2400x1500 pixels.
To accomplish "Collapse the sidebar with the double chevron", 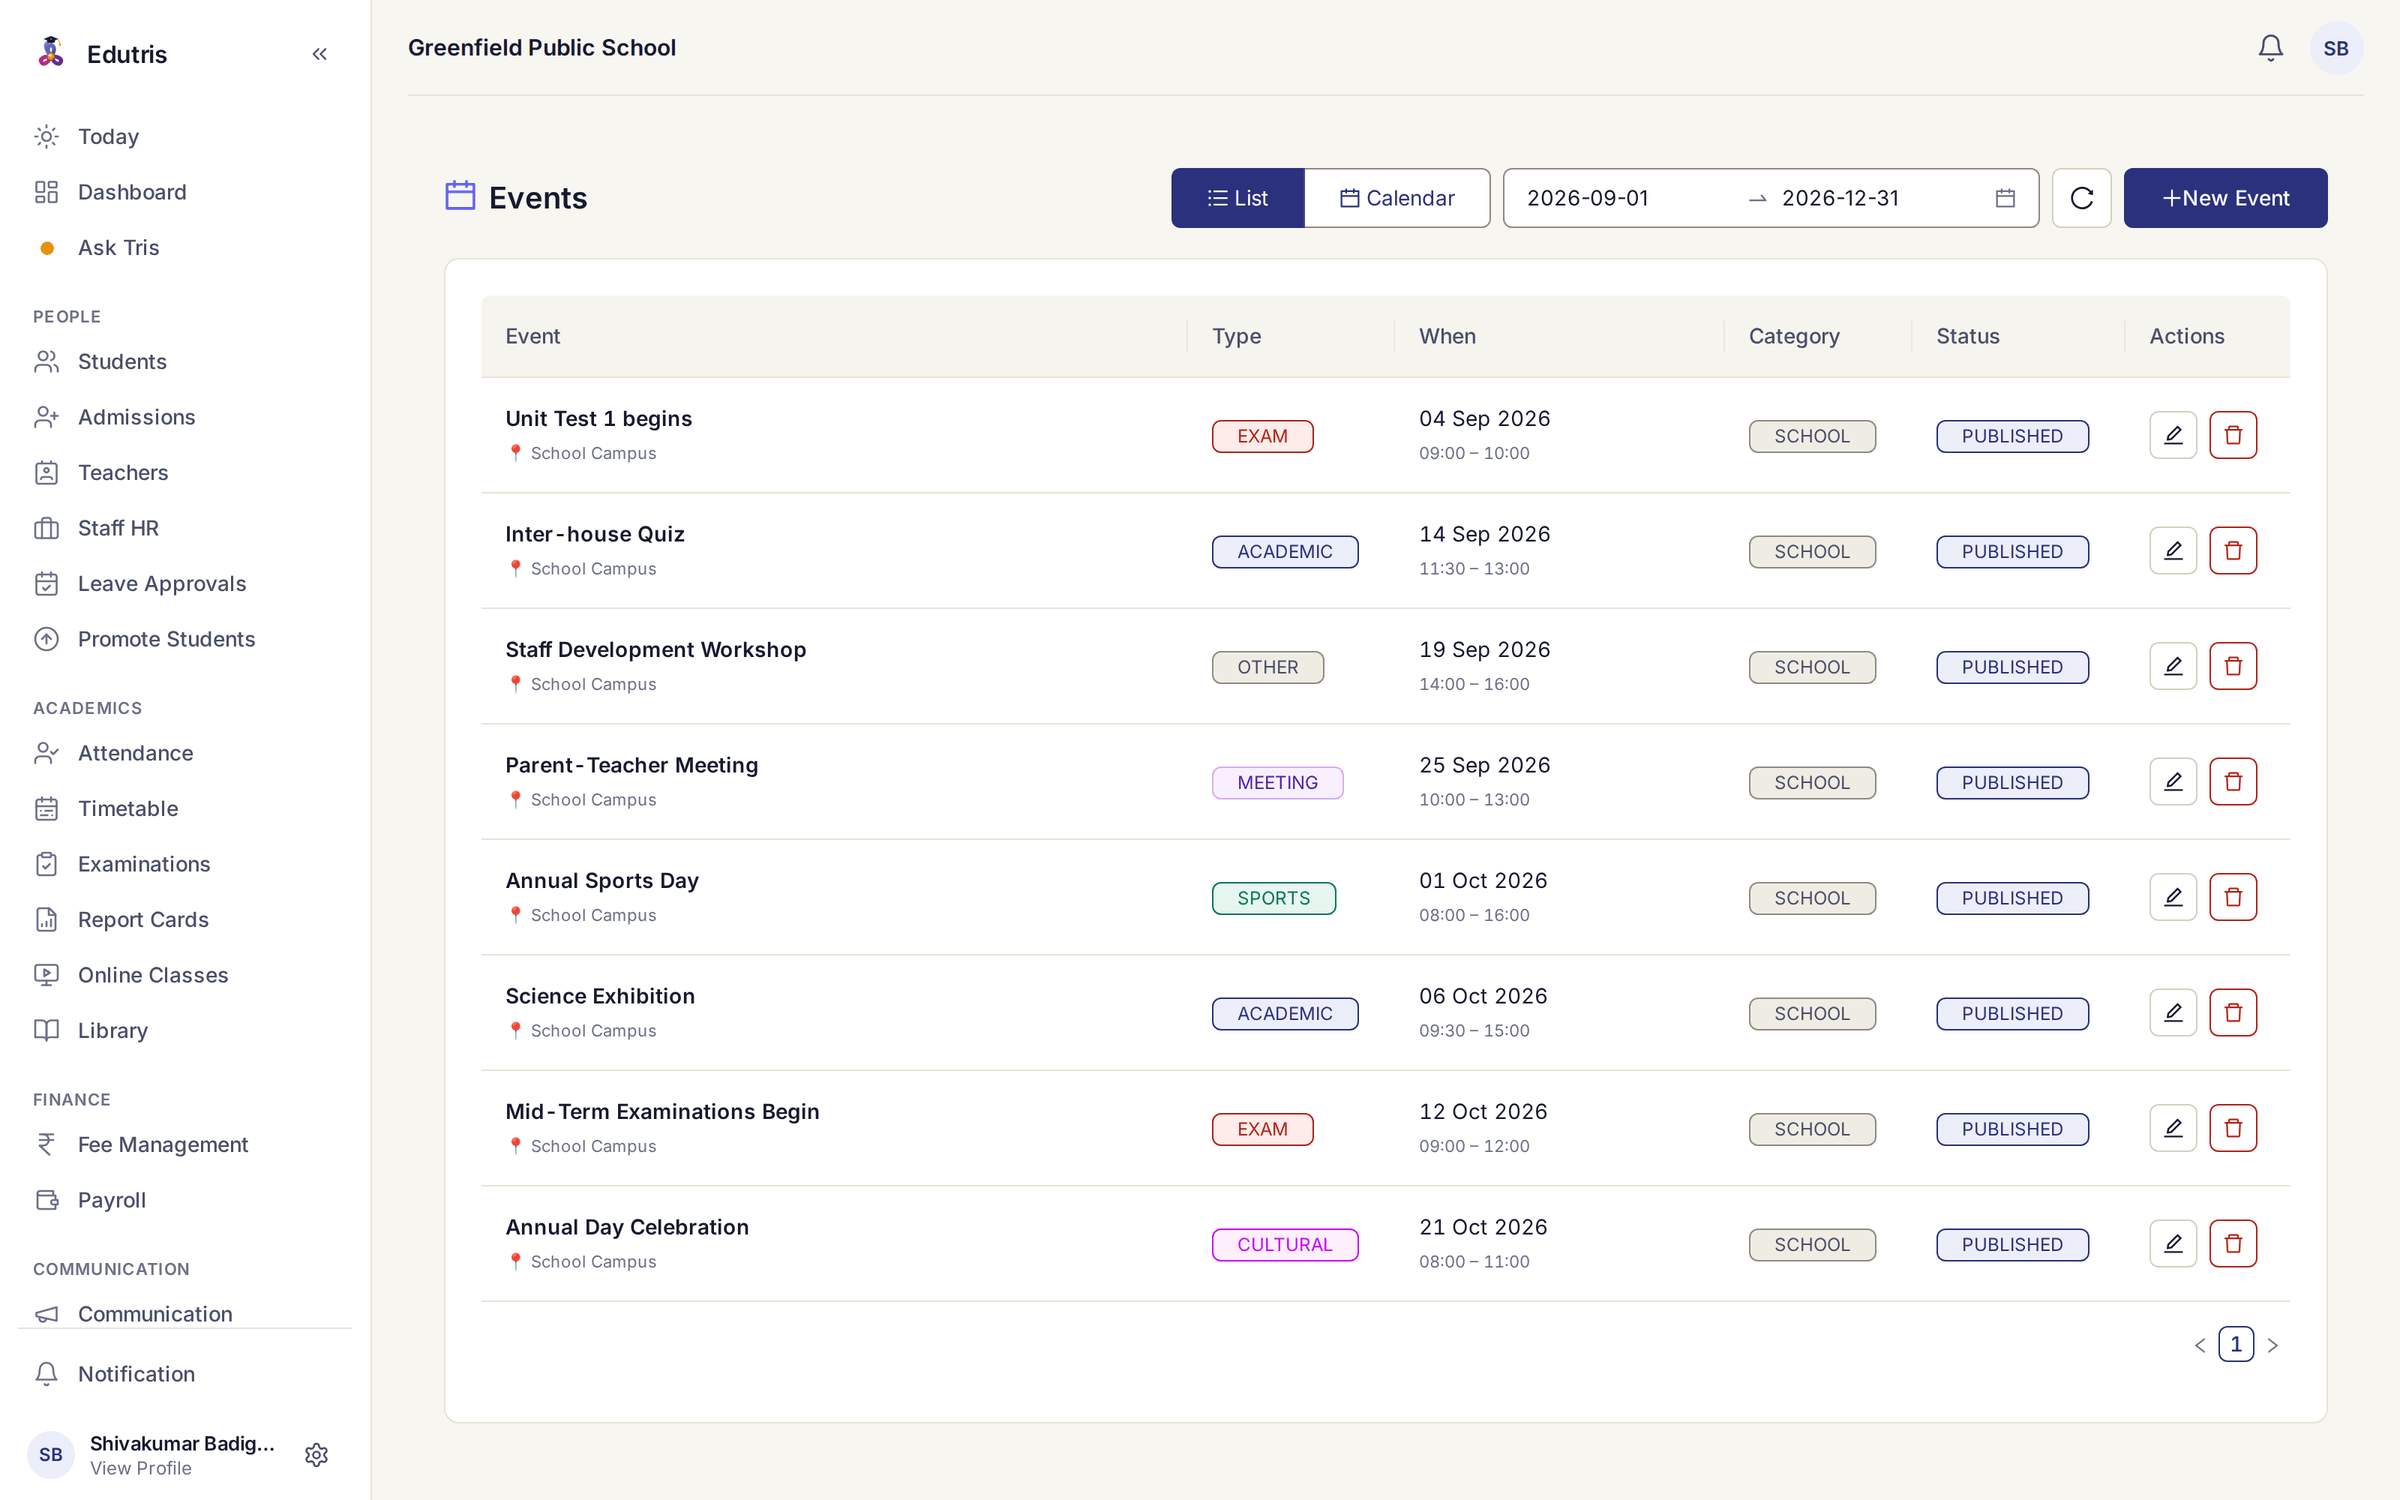I will click(x=320, y=54).
